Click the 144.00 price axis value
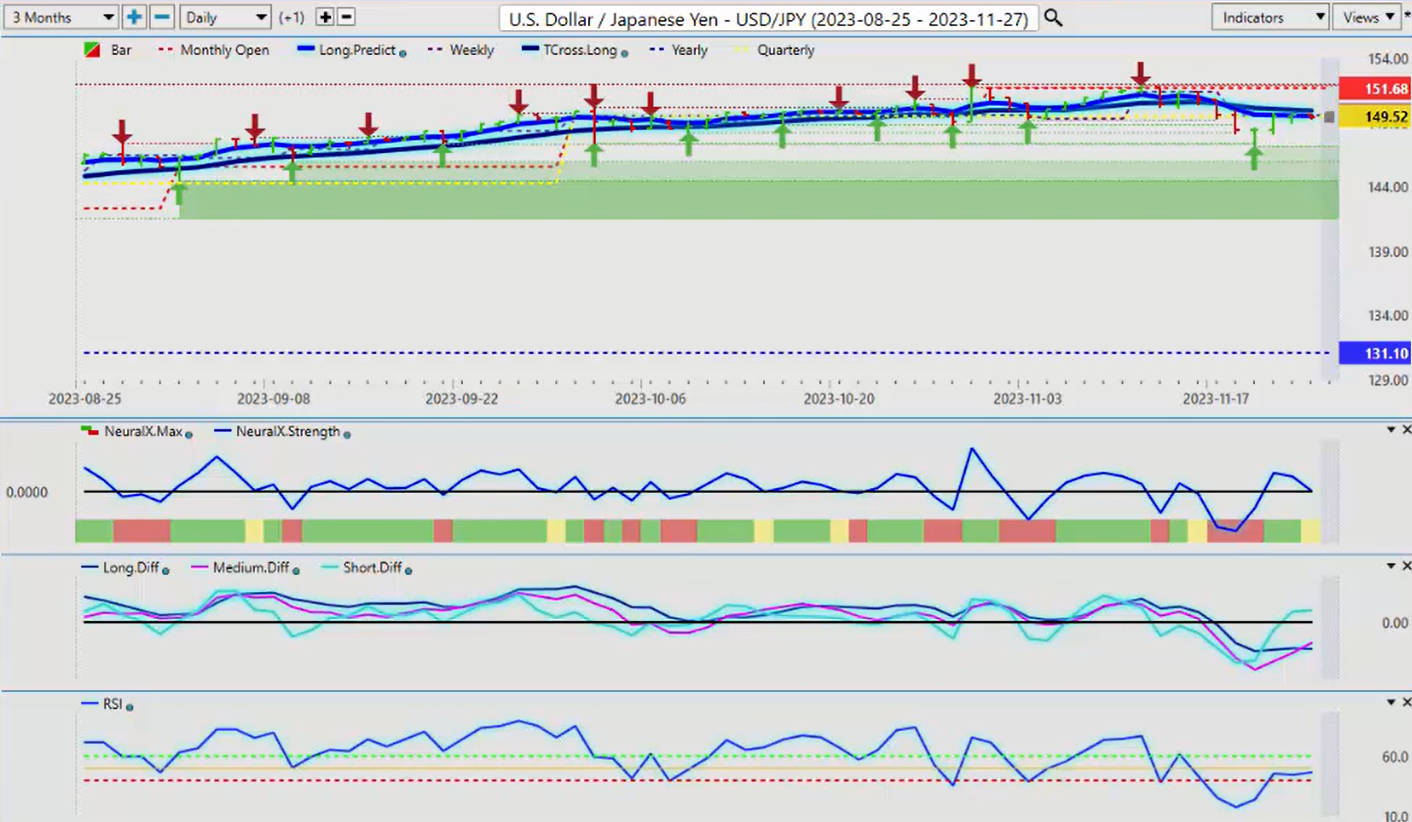 point(1390,188)
